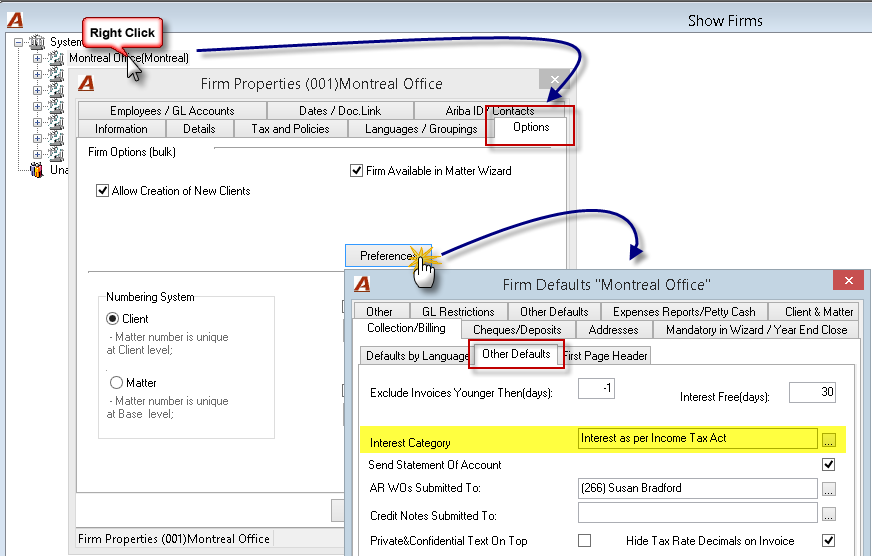Screen dimensions: 872x556
Task: Click AR WOs Submitted To field
Action: point(698,488)
